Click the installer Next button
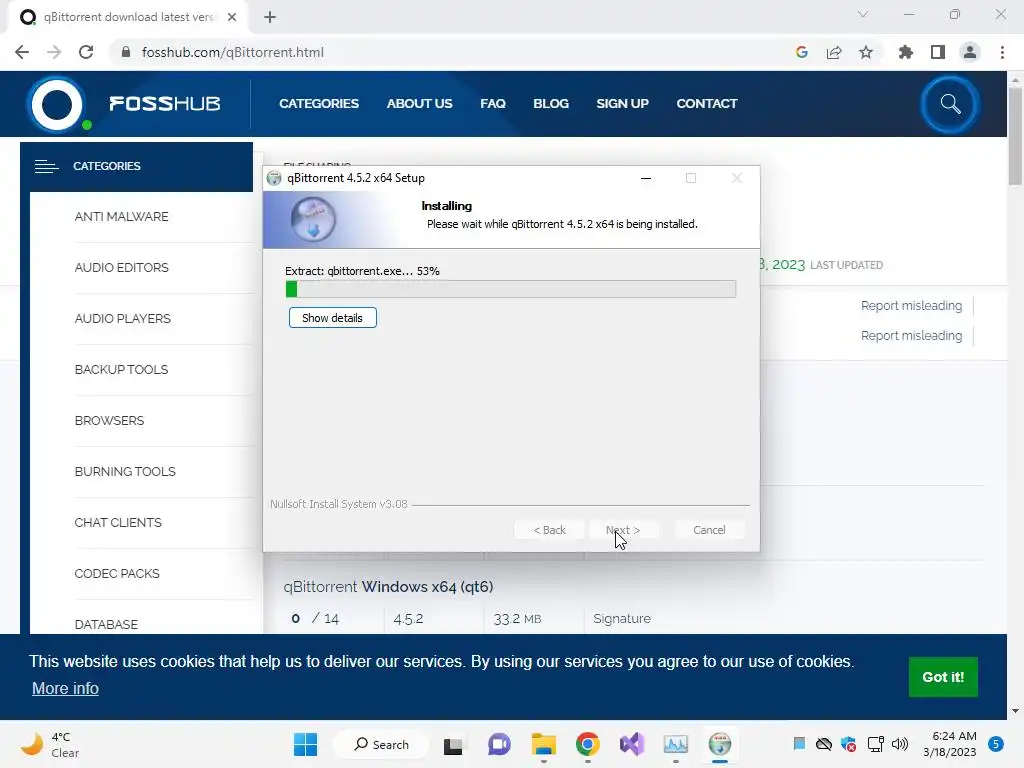The height and width of the screenshot is (768, 1024). tap(623, 530)
